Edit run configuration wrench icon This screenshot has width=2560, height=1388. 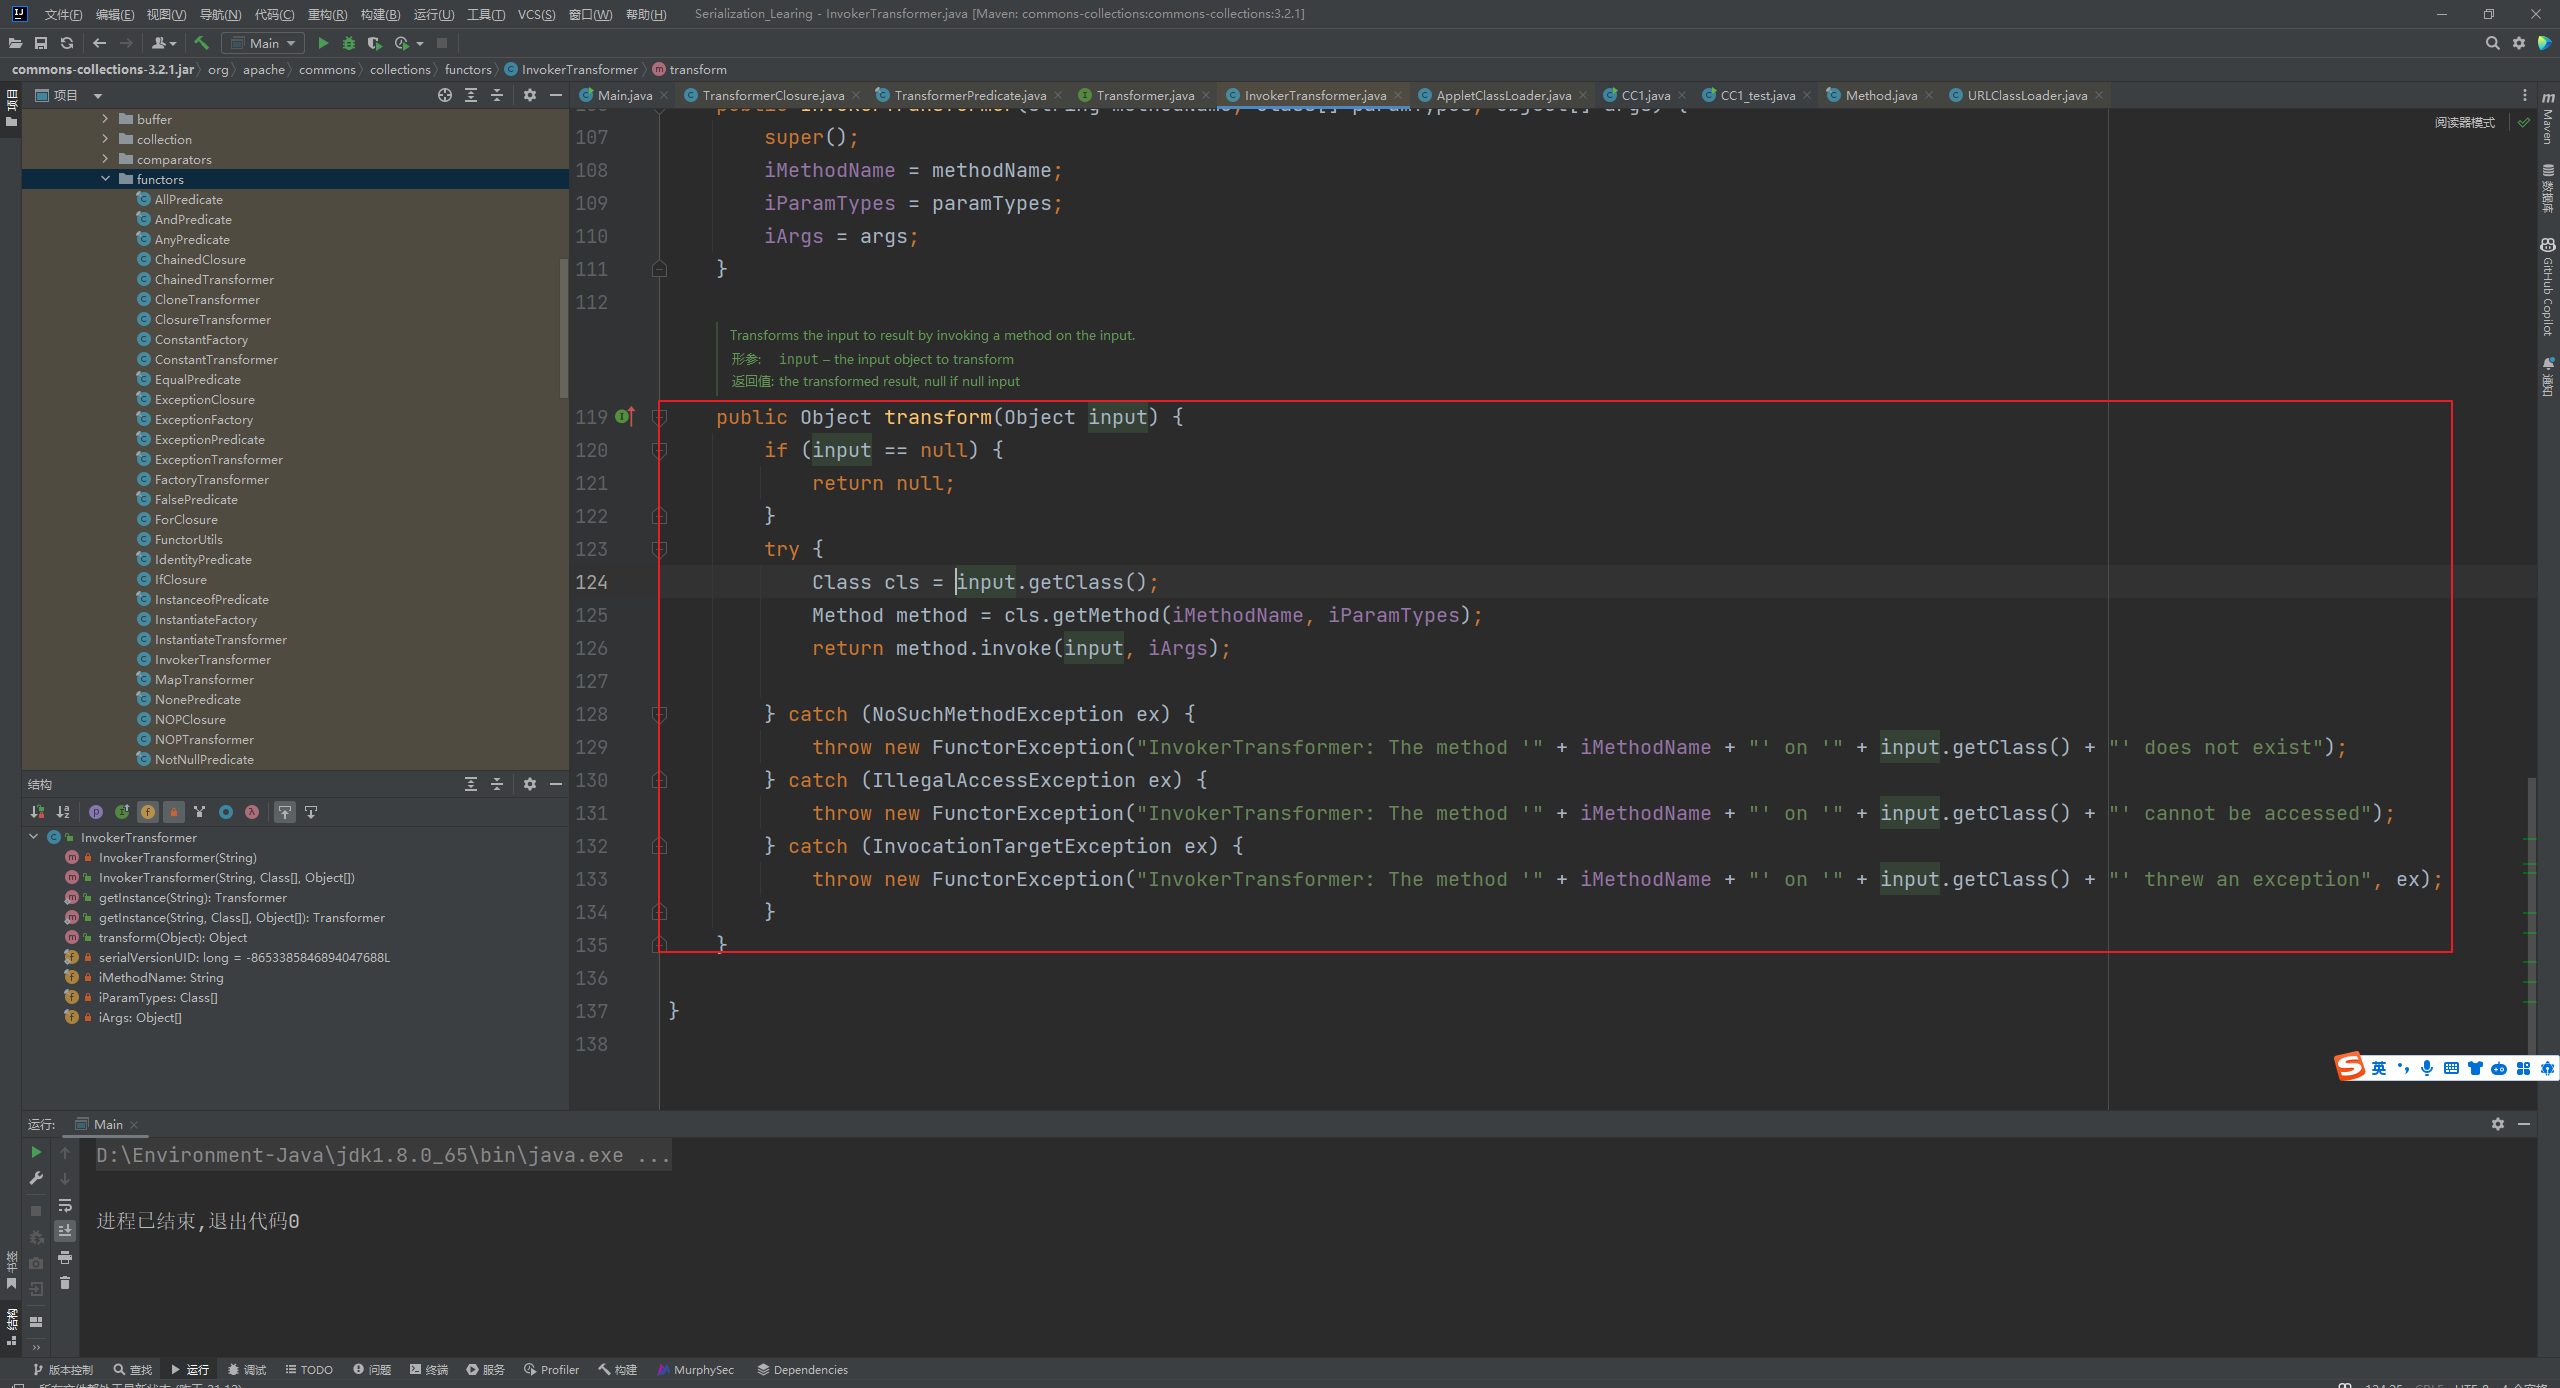[x=36, y=1178]
